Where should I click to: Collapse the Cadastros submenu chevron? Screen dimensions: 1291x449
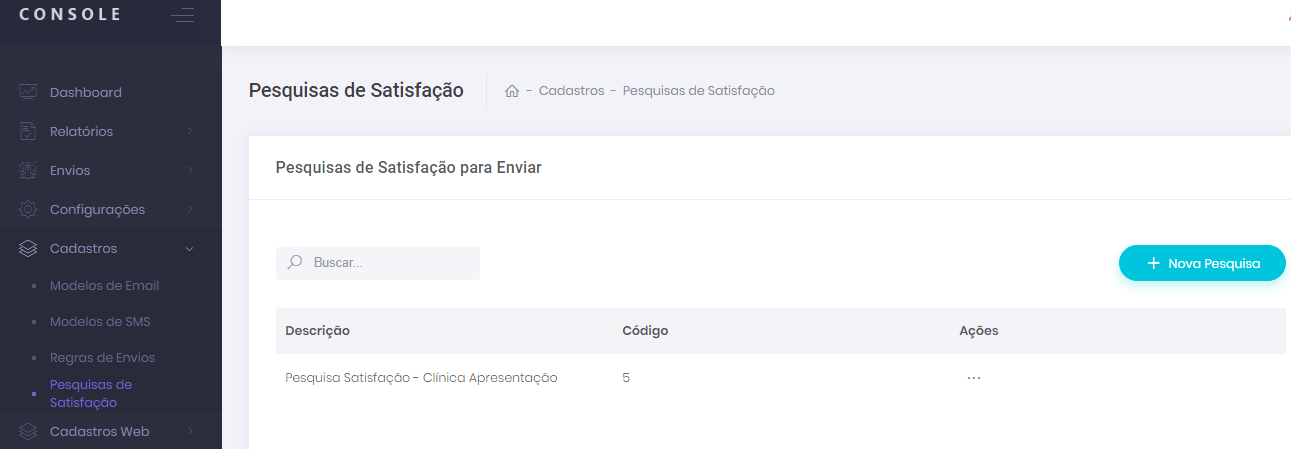click(190, 249)
